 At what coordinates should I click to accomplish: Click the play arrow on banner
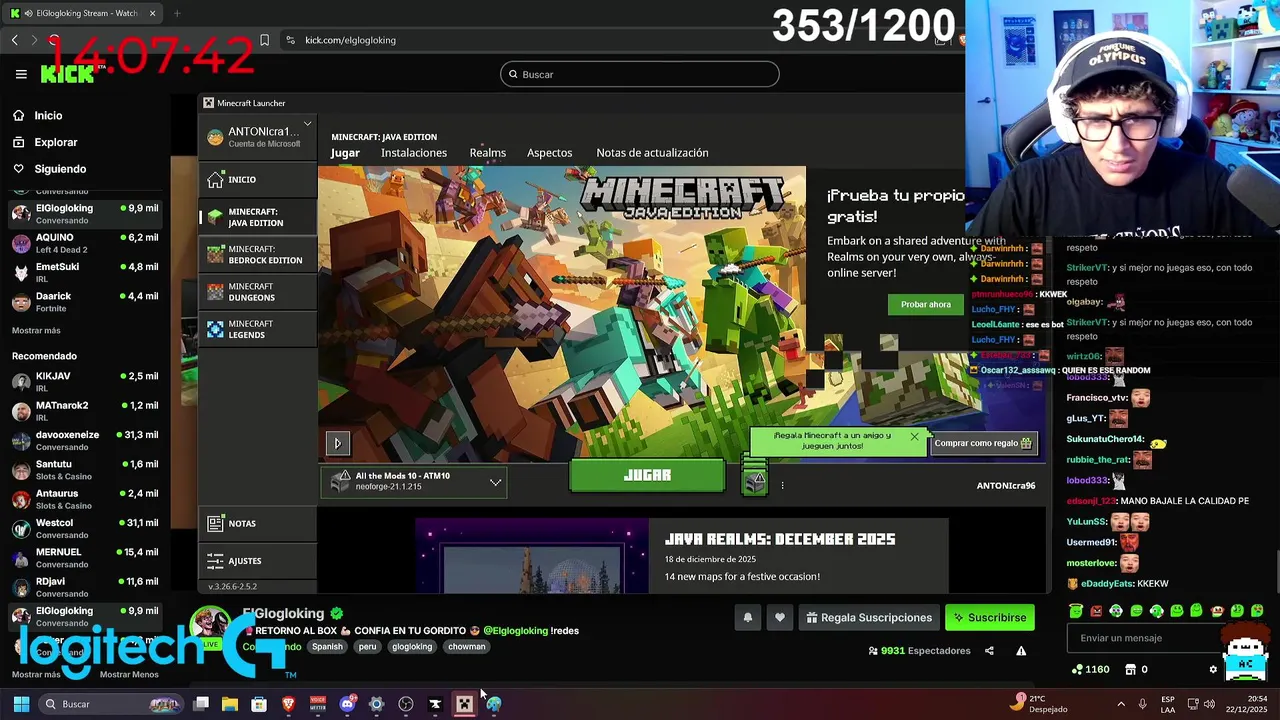[337, 443]
